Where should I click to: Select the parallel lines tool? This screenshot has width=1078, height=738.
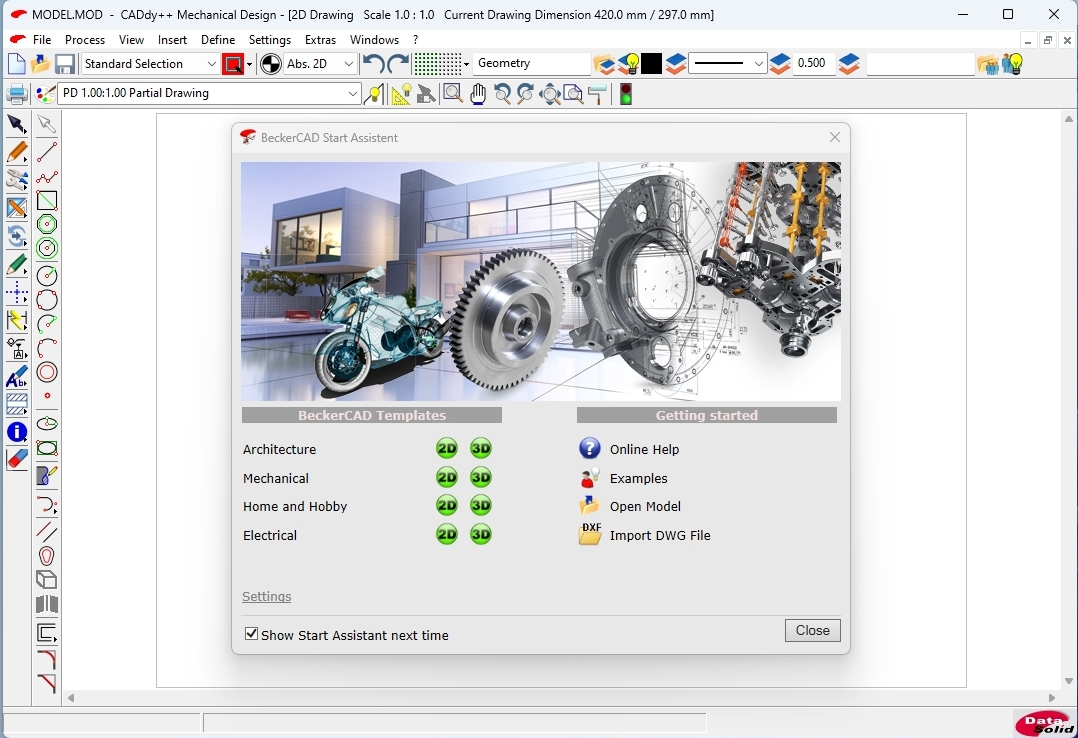click(x=47, y=530)
